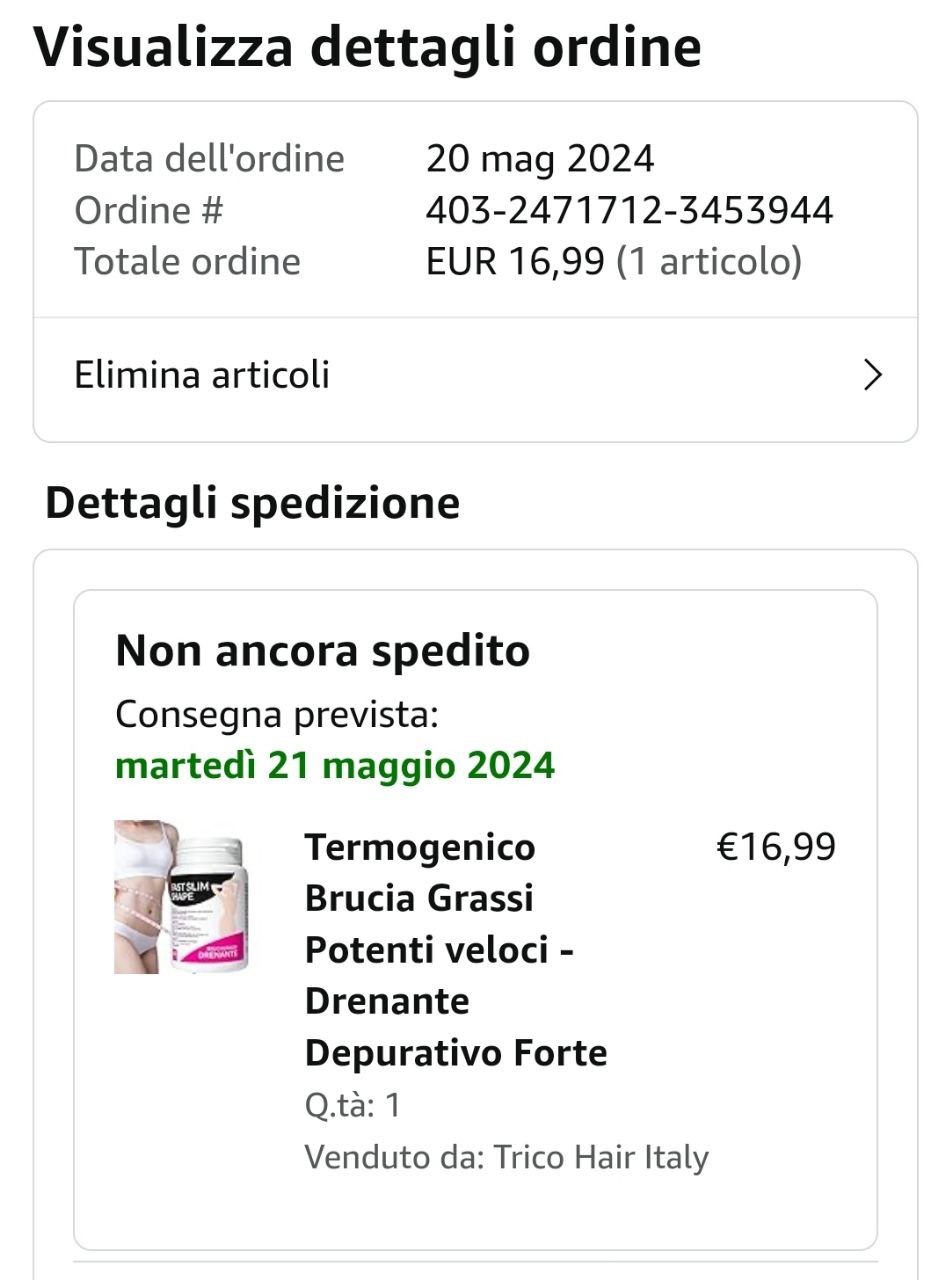Open the Fast Slim Shape product thumbnail

180,897
